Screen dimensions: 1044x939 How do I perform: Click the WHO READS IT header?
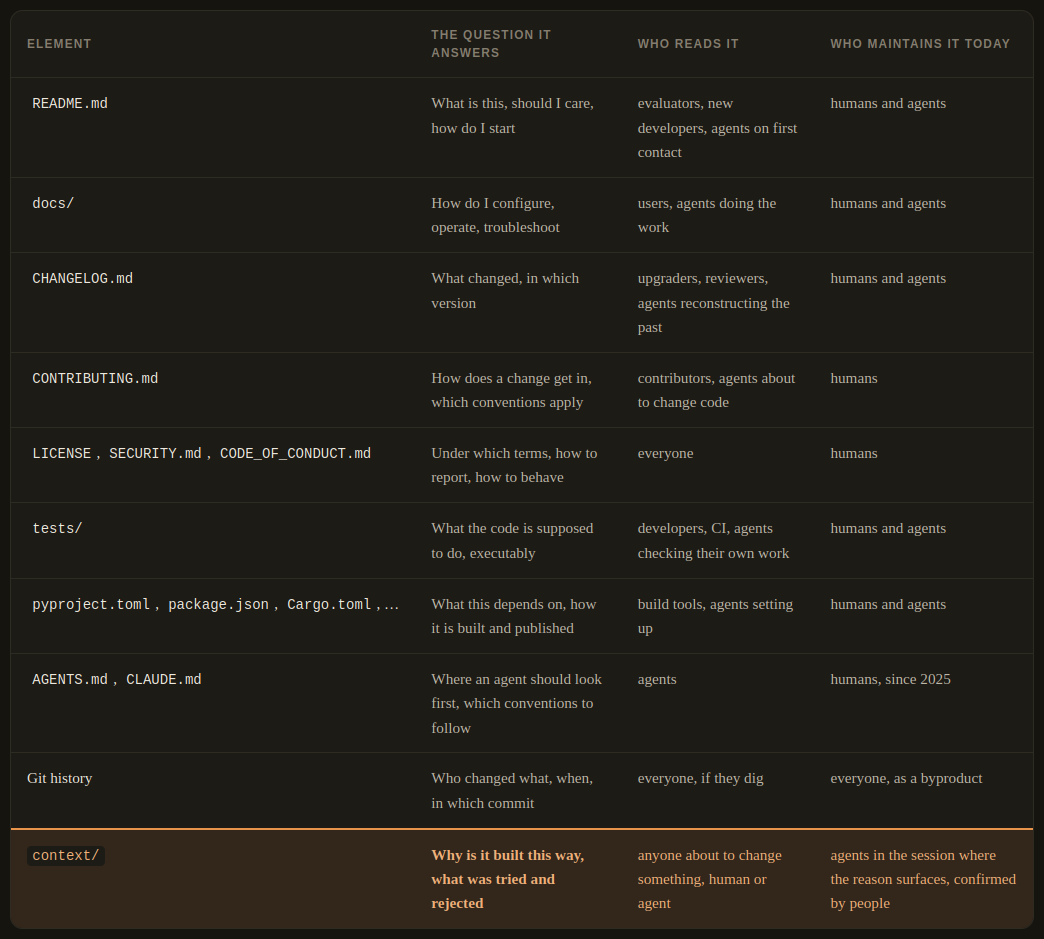(688, 44)
